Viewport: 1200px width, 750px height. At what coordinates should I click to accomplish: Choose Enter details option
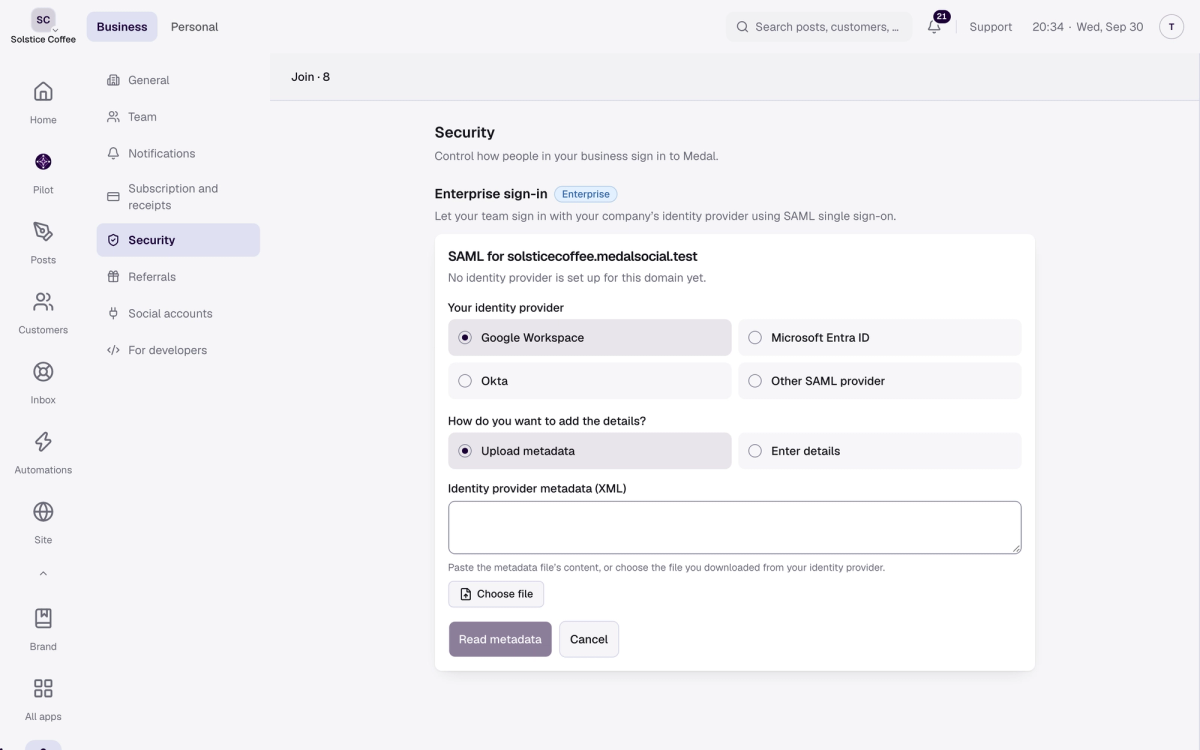point(880,451)
